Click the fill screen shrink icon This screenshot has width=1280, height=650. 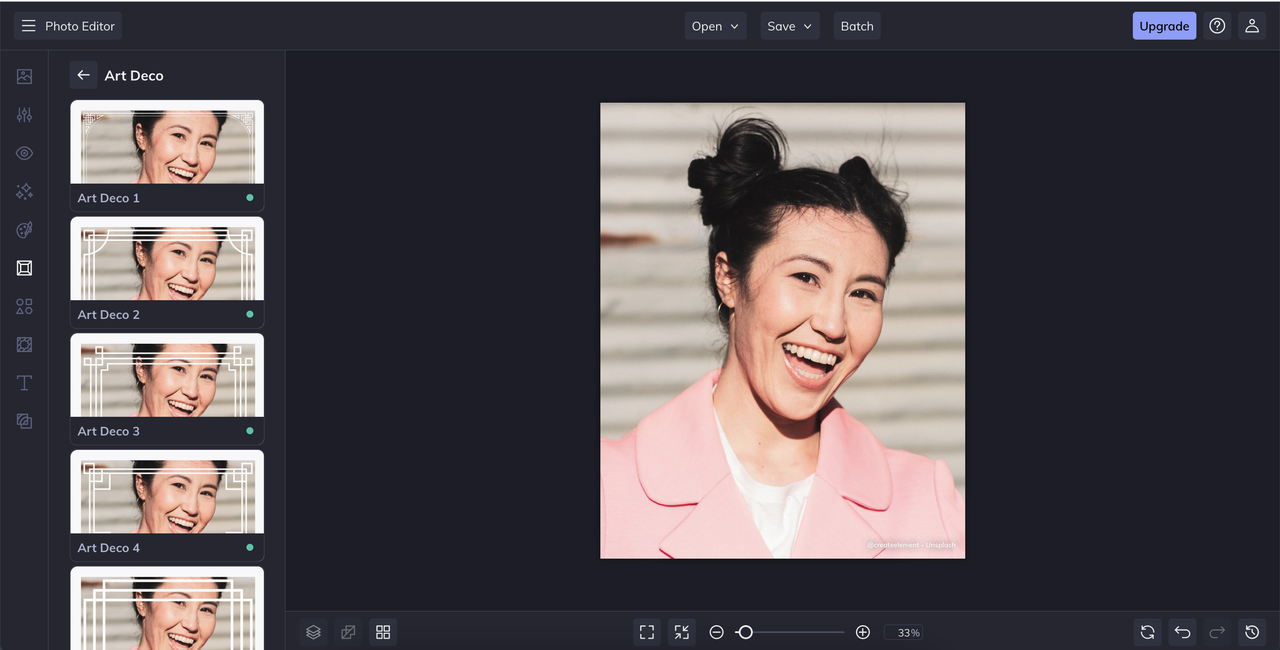click(x=681, y=632)
